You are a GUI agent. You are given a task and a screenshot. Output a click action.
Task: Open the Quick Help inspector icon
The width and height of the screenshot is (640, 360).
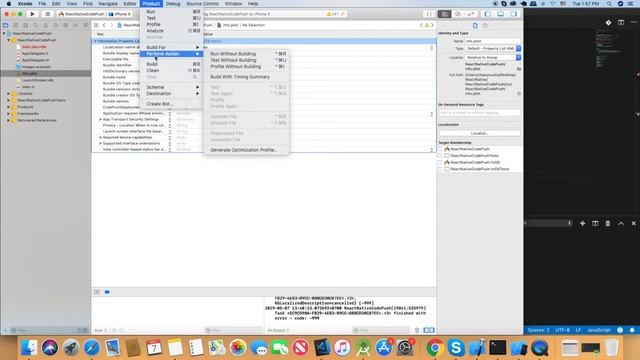pyautogui.click(x=485, y=26)
